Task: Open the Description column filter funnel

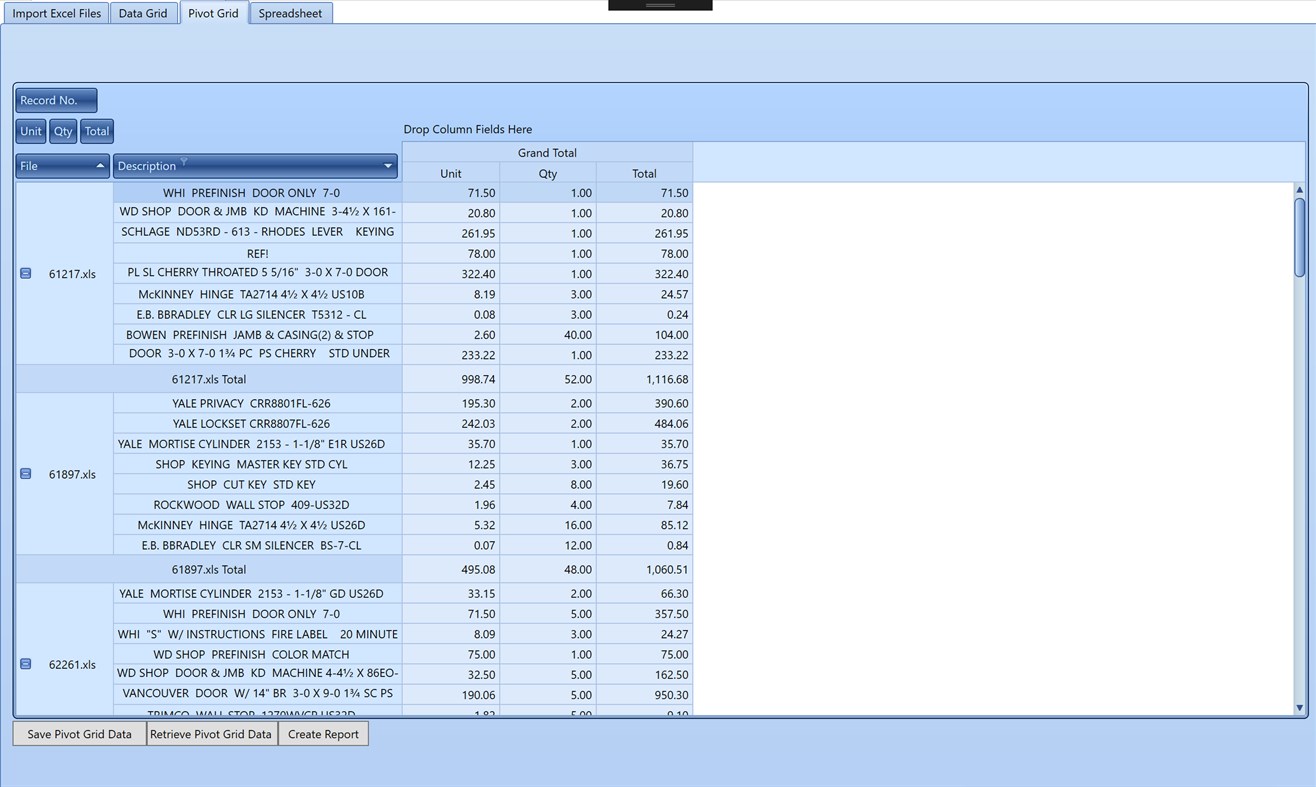Action: pyautogui.click(x=185, y=163)
